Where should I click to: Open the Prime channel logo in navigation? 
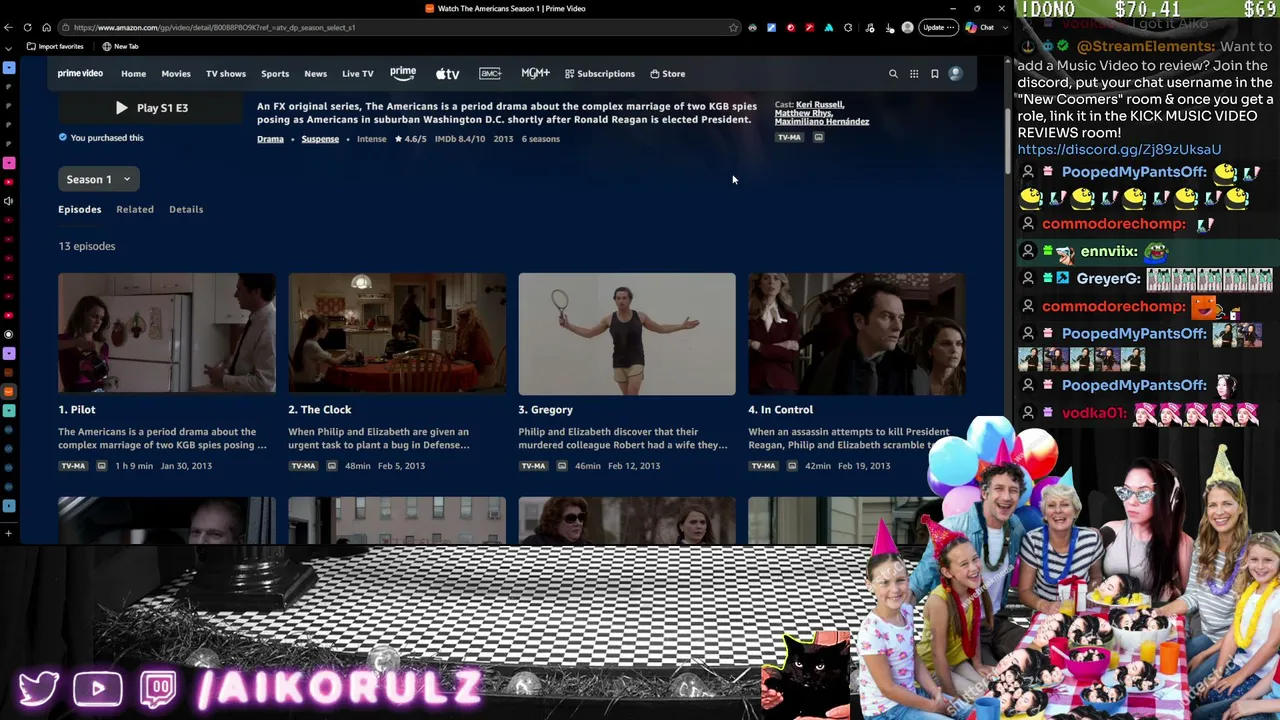(403, 73)
